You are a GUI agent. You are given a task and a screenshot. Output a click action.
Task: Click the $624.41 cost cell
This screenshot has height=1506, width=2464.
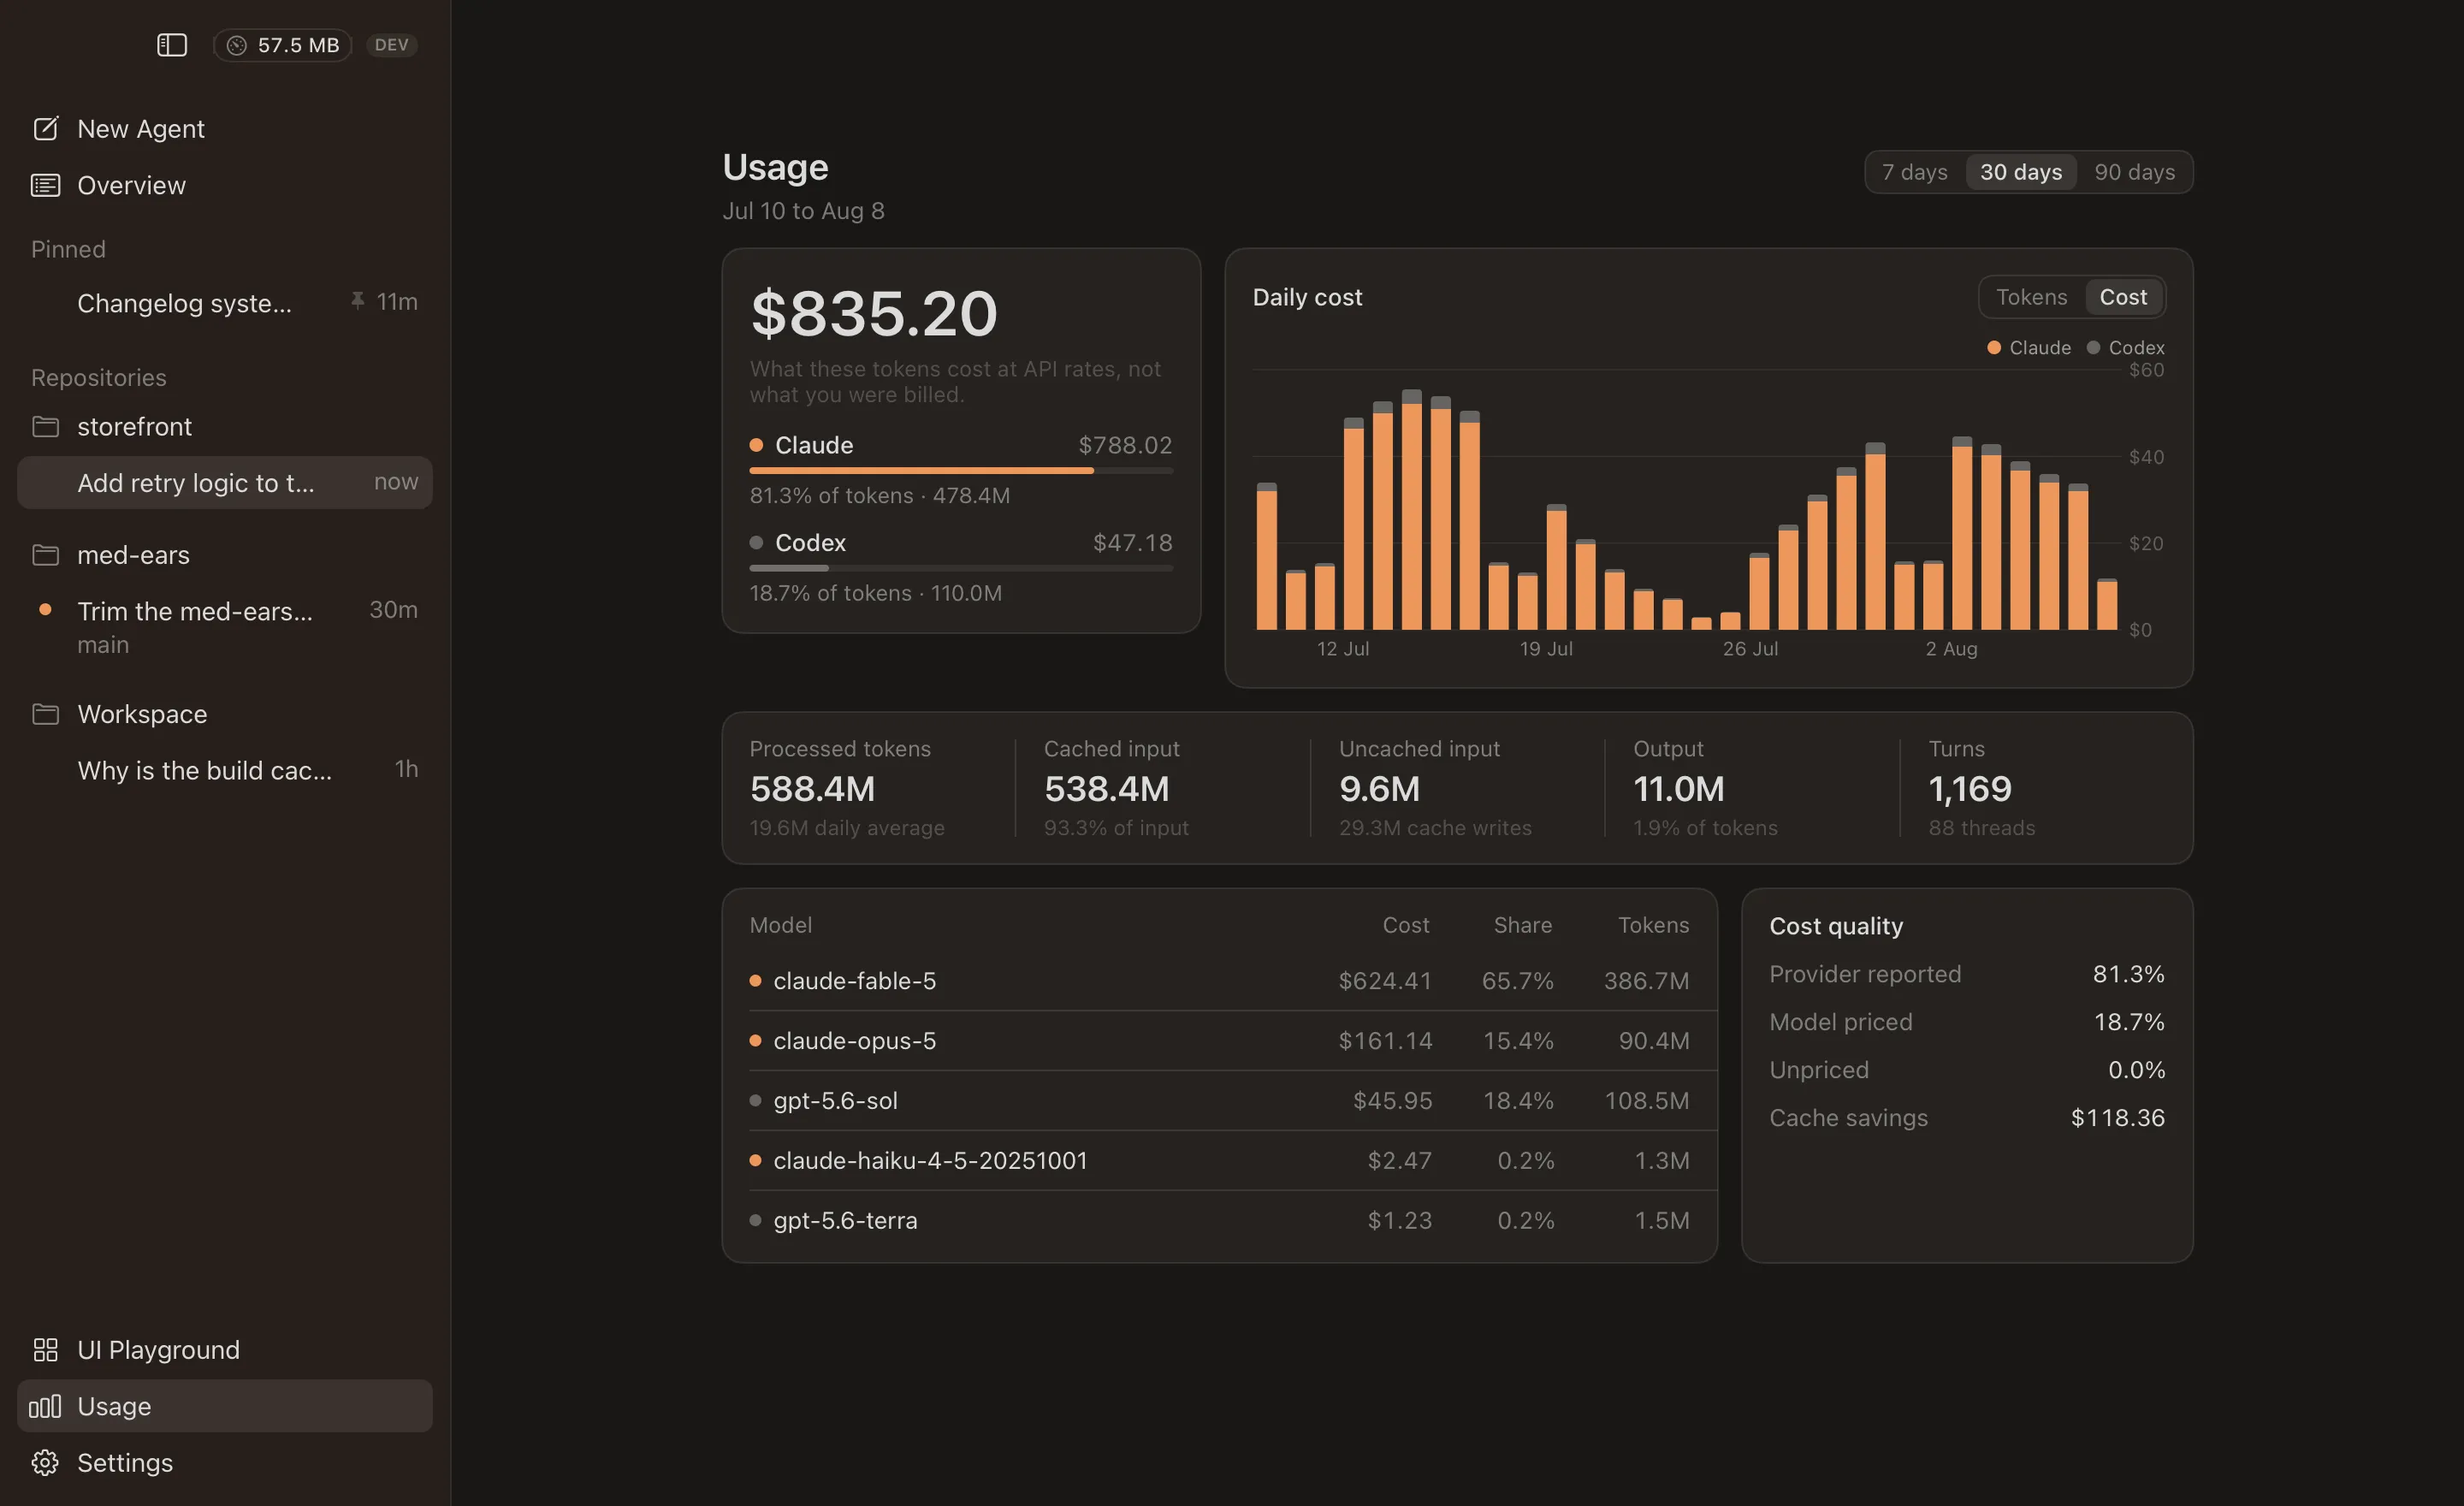pyautogui.click(x=1385, y=981)
